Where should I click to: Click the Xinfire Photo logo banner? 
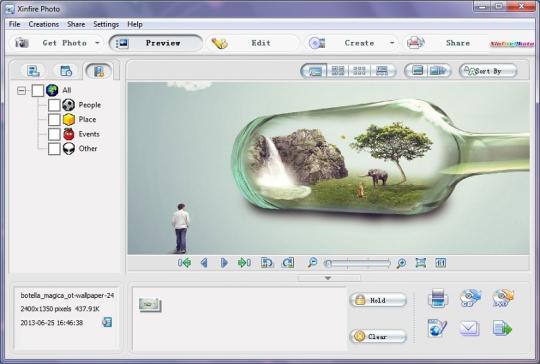click(x=512, y=44)
